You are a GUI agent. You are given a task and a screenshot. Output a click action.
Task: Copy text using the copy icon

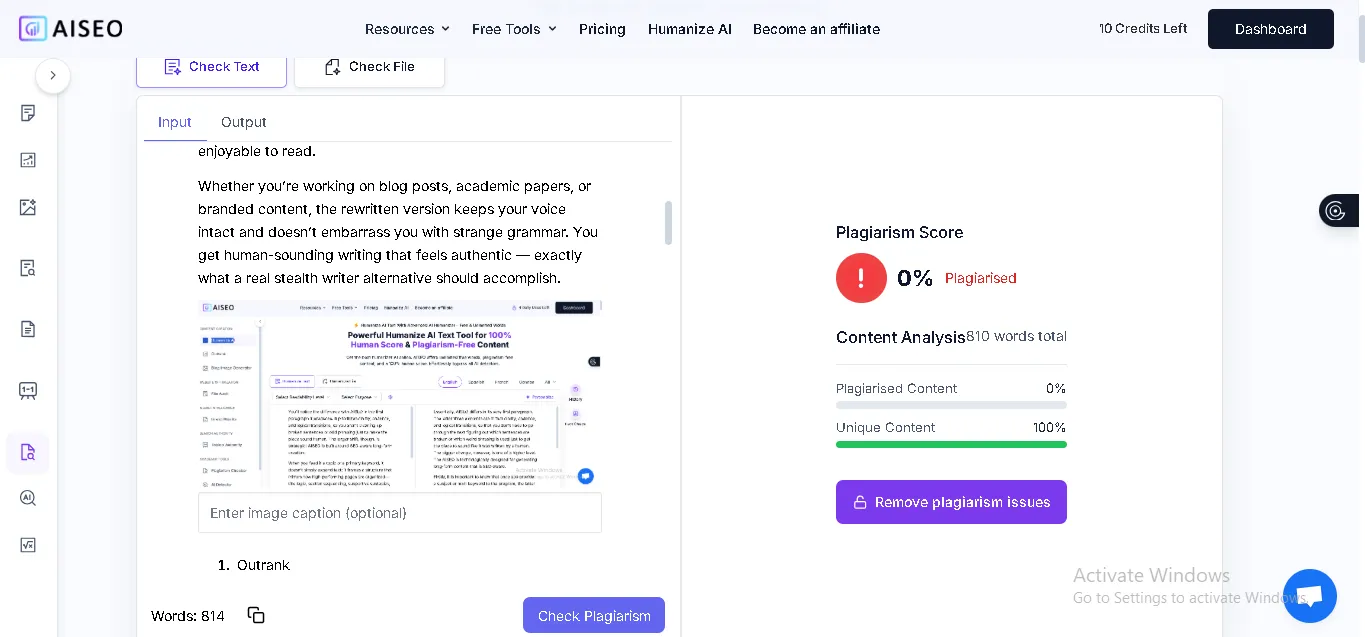(x=256, y=615)
